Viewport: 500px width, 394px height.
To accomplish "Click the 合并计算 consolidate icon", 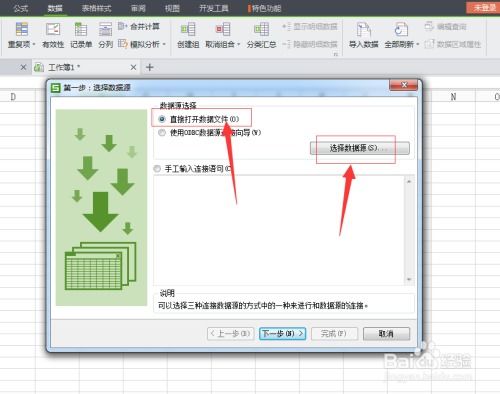I will click(x=123, y=26).
